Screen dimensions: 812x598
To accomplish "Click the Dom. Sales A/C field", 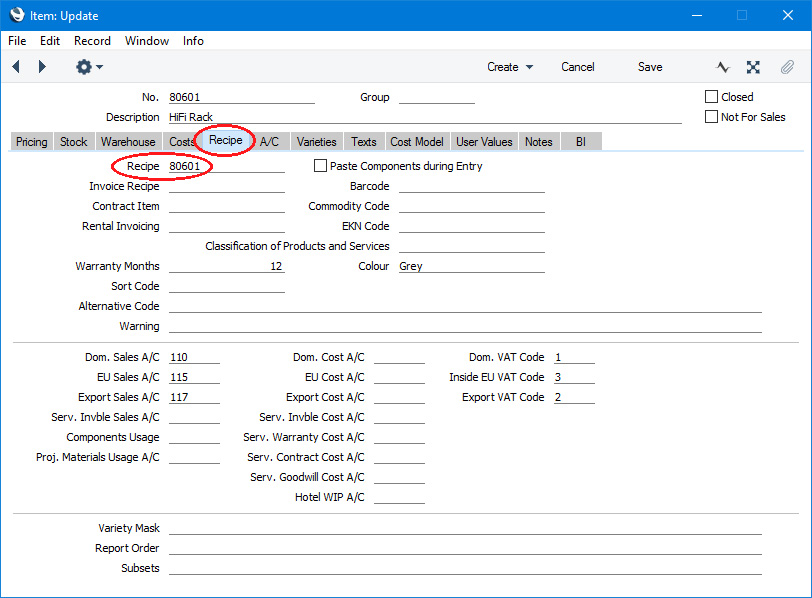I will click(x=194, y=357).
